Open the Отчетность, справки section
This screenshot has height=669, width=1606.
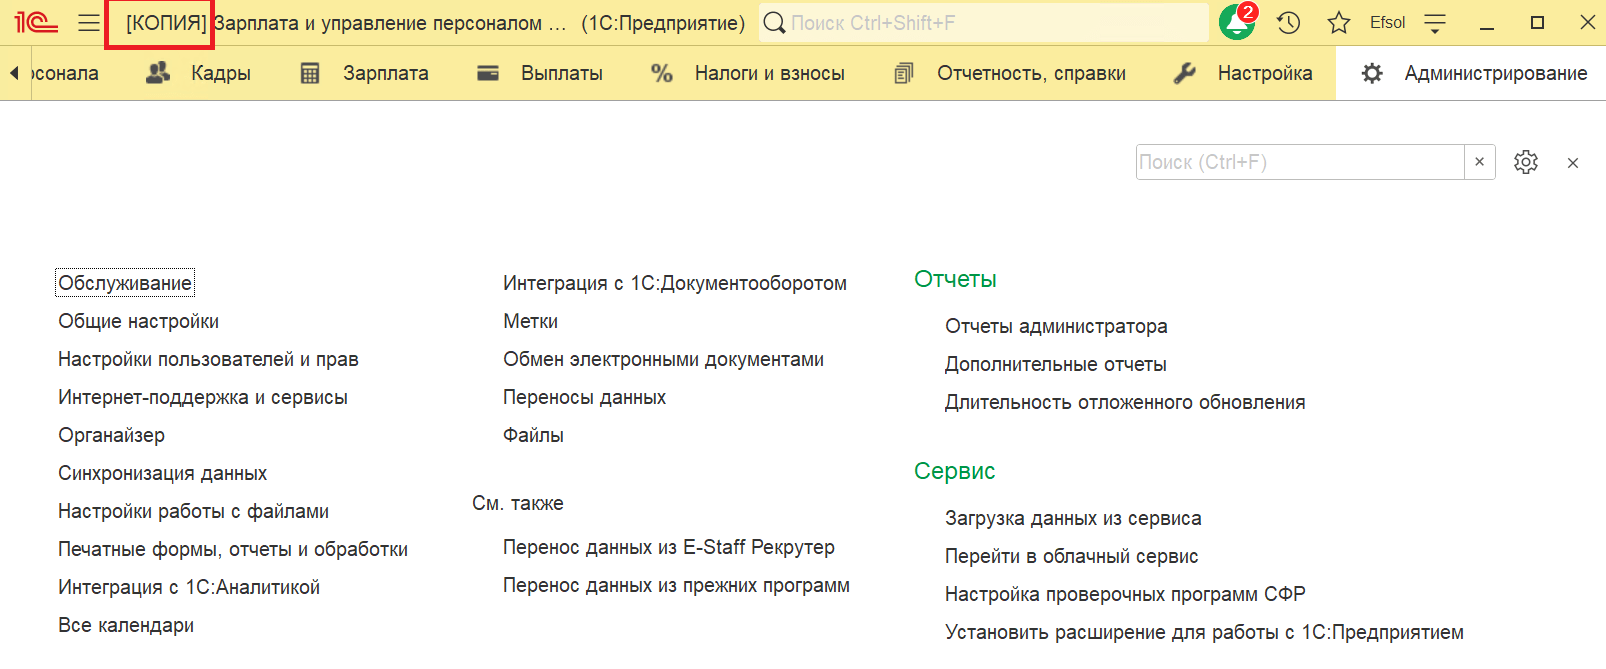point(1031,73)
